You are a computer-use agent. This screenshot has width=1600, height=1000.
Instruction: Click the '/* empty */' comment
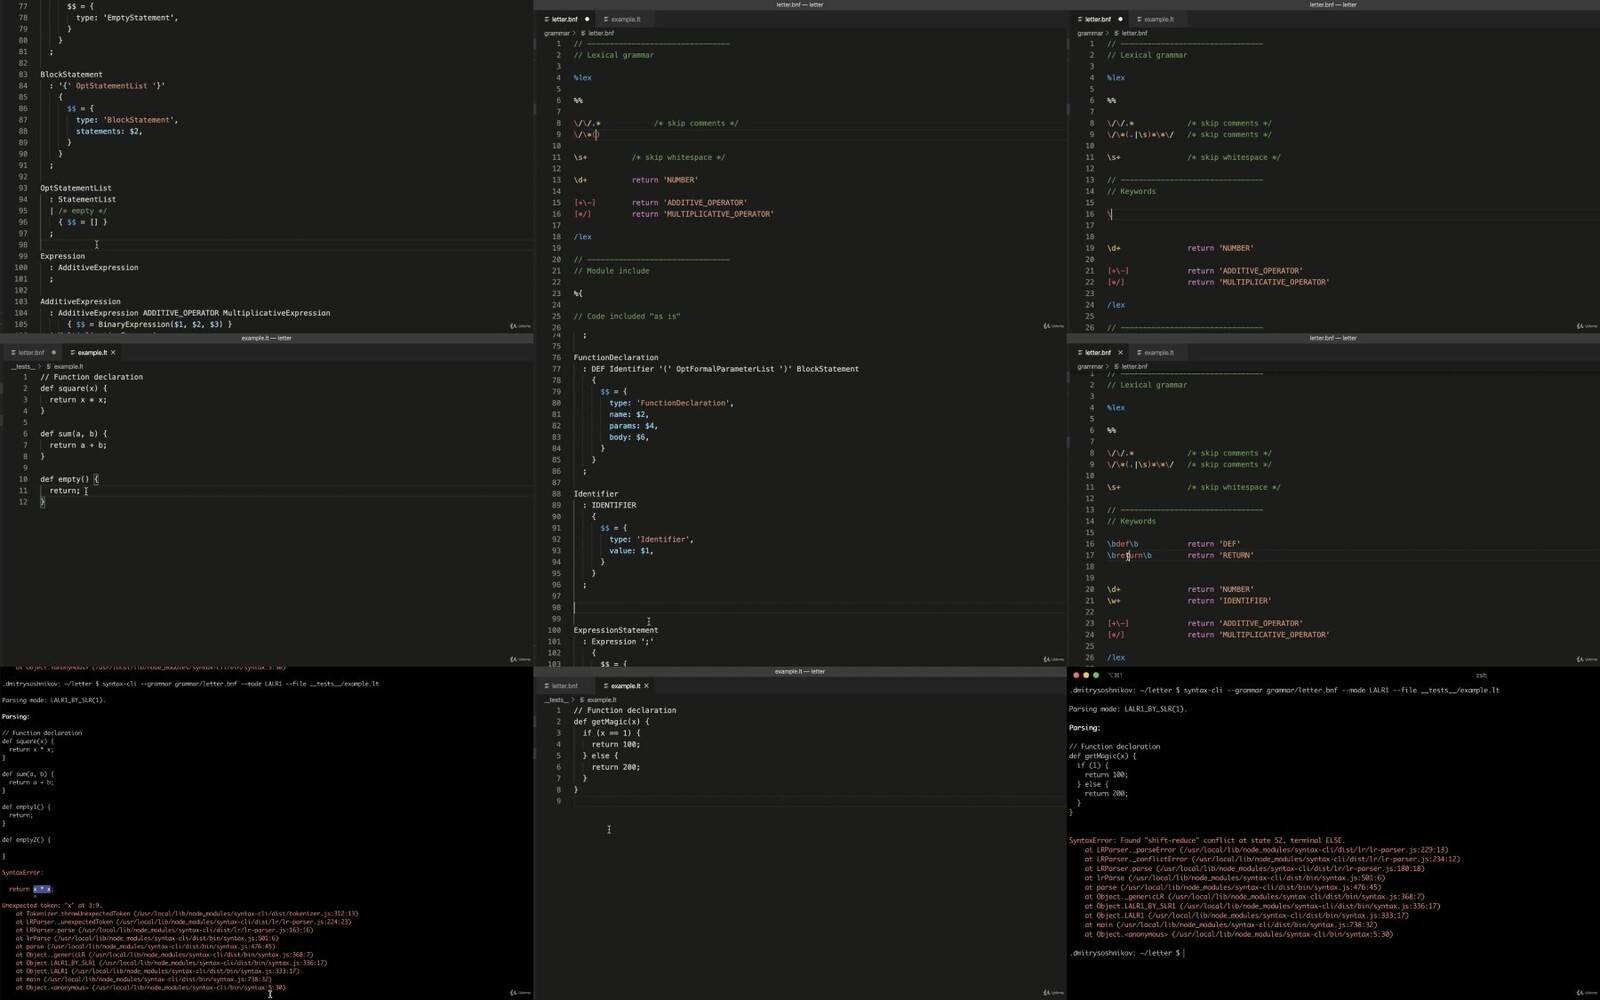pos(82,211)
